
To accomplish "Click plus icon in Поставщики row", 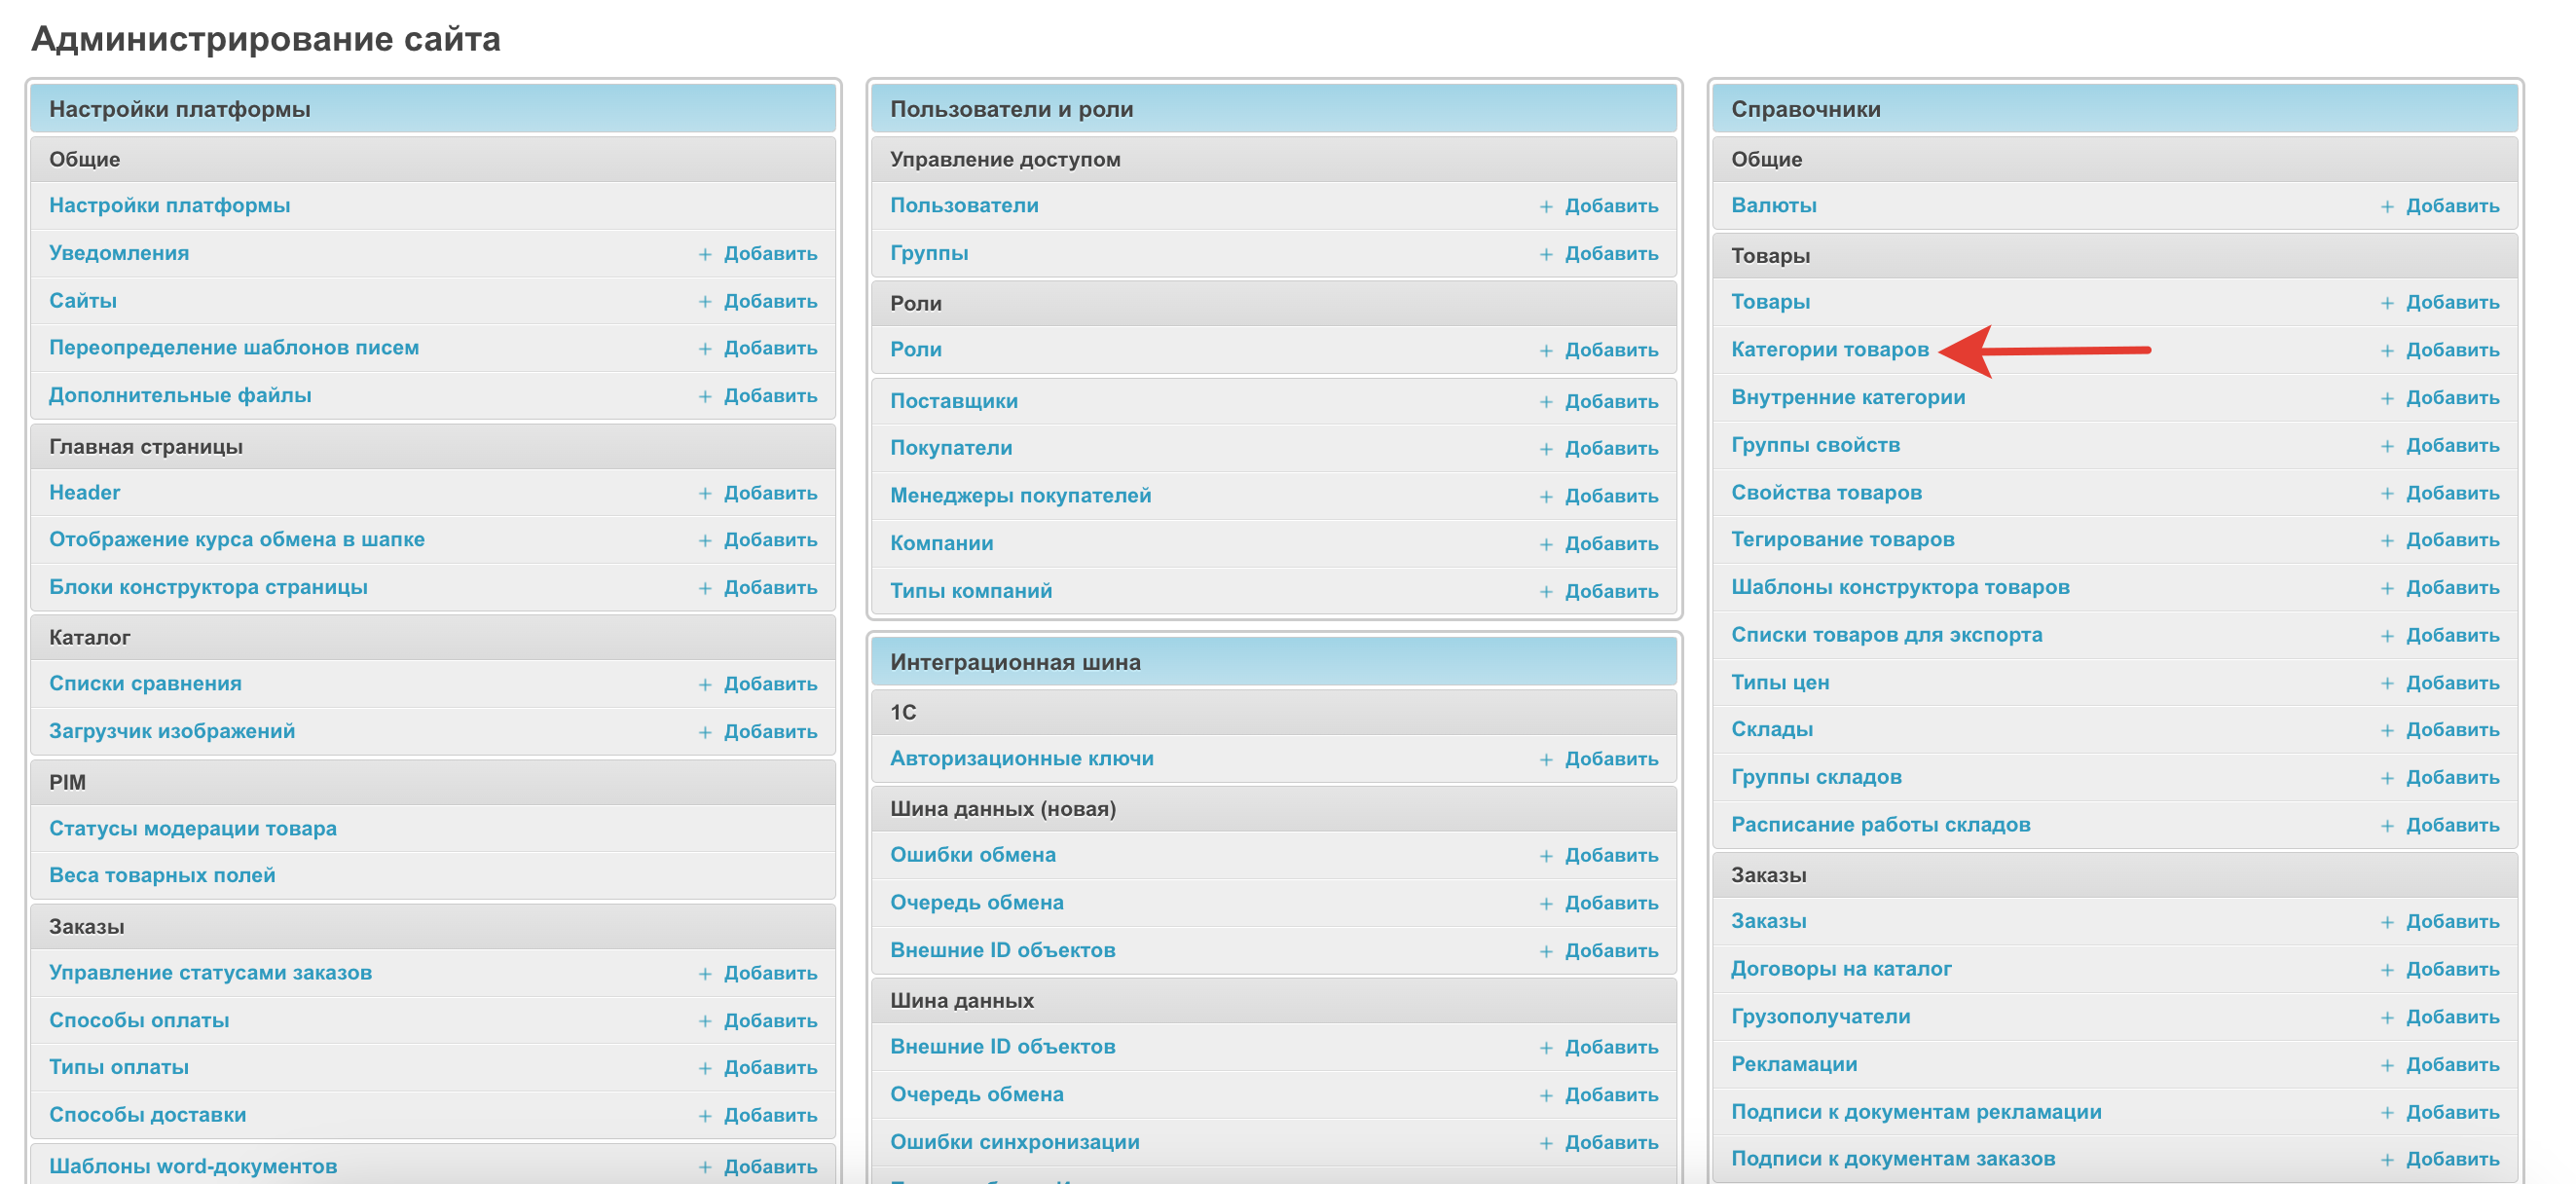I will [1546, 401].
